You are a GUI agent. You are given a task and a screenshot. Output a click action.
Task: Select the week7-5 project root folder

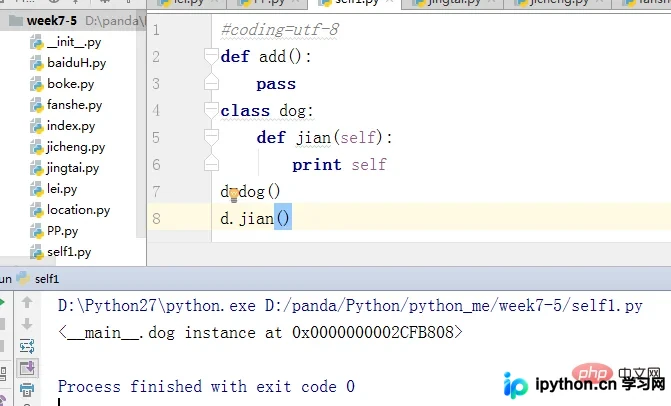tap(52, 21)
